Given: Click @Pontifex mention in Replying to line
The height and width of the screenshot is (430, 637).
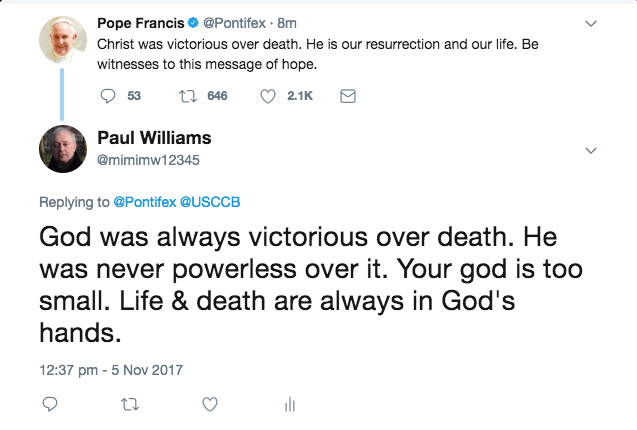Looking at the screenshot, I should pyautogui.click(x=144, y=202).
